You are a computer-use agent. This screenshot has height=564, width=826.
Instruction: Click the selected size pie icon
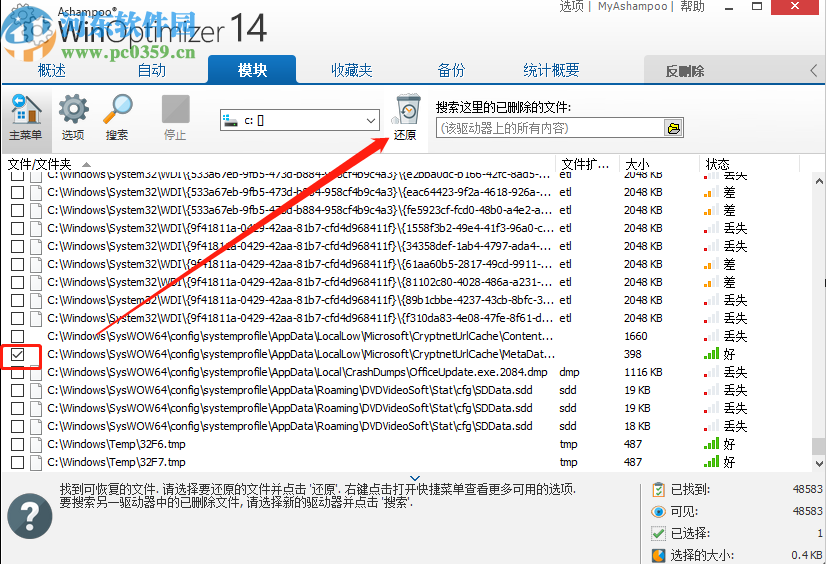tap(658, 555)
